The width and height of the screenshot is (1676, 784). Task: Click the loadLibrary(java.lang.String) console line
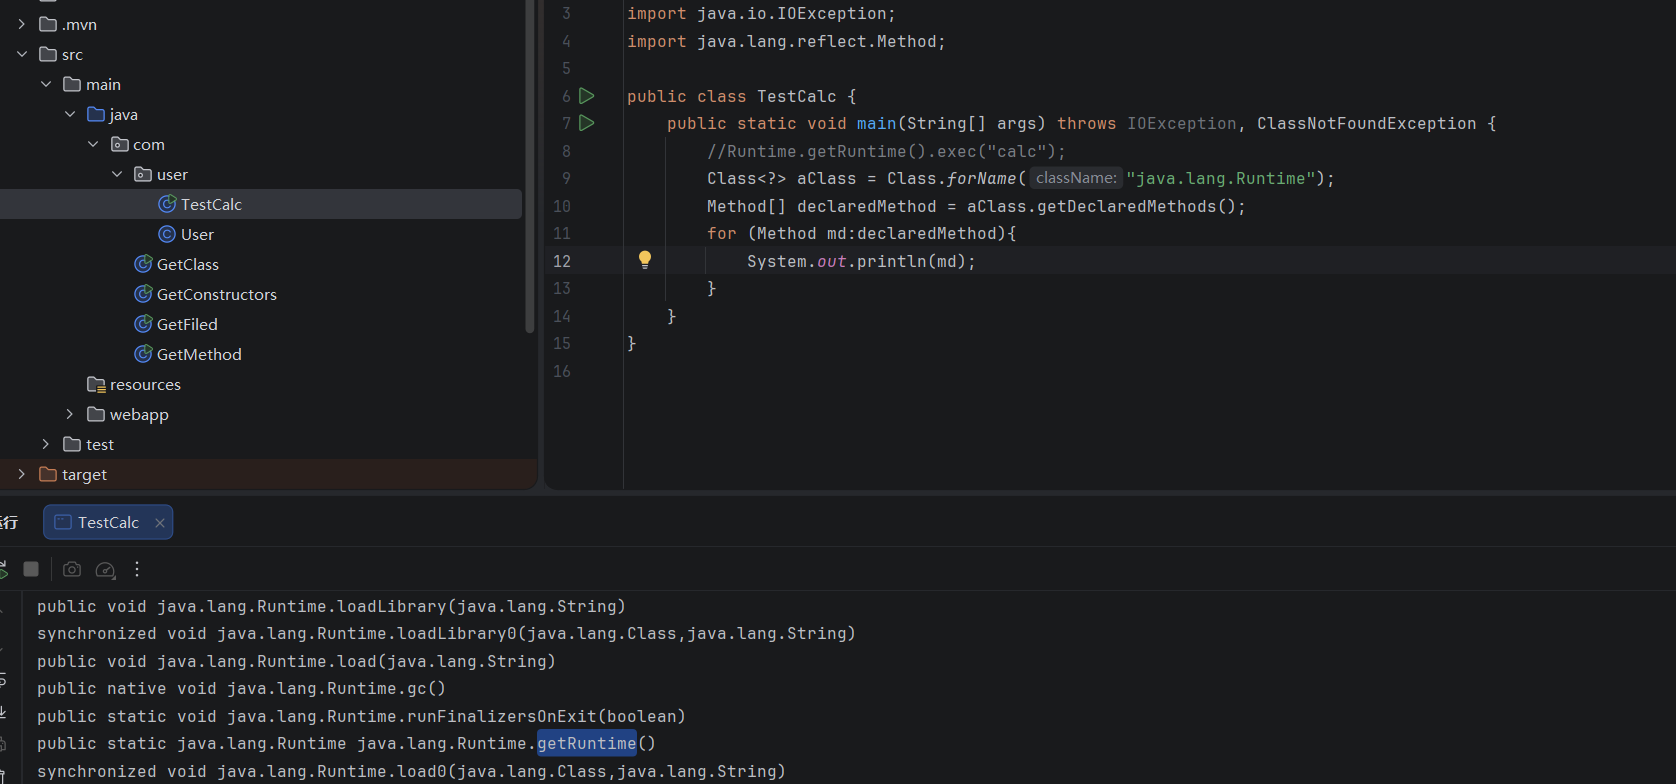point(331,606)
